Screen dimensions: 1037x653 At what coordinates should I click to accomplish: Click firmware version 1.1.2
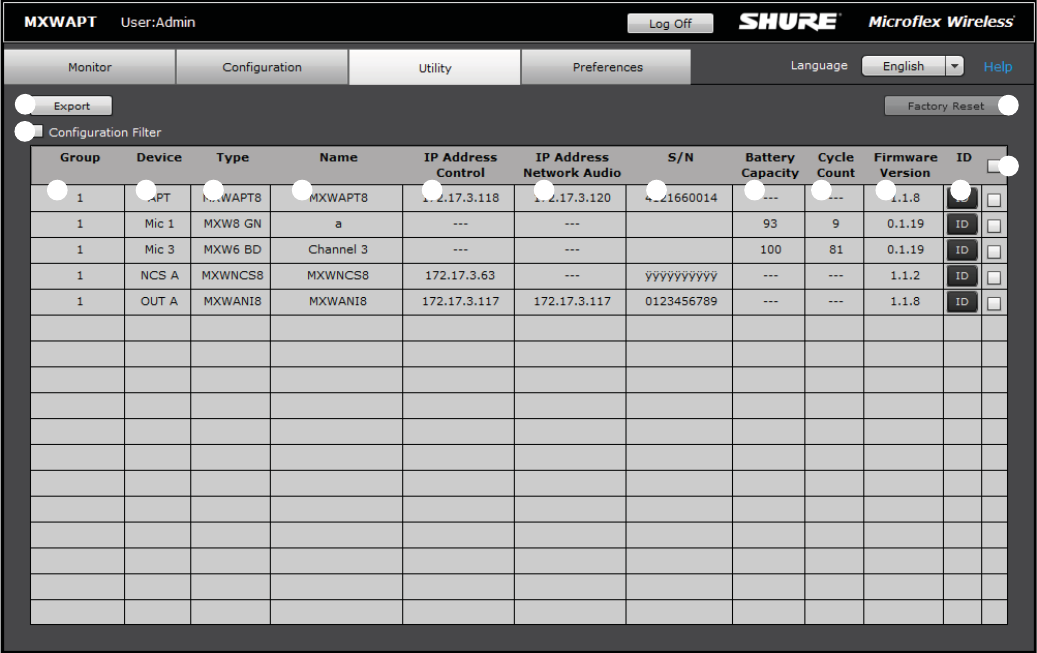(x=905, y=275)
